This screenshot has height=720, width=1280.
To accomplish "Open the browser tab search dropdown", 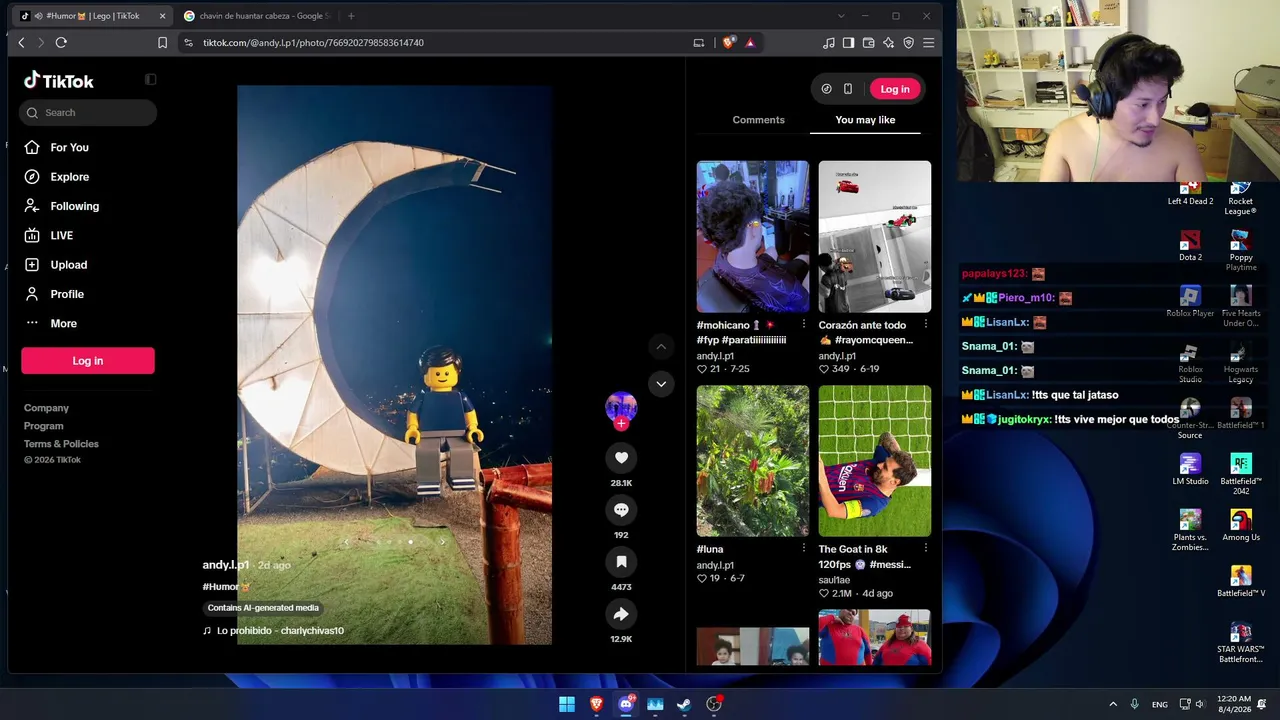I will [841, 16].
